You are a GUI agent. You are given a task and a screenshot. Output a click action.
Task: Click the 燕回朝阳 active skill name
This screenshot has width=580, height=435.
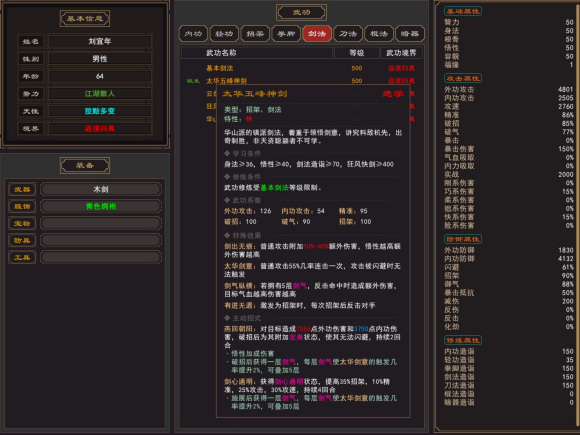(238, 329)
